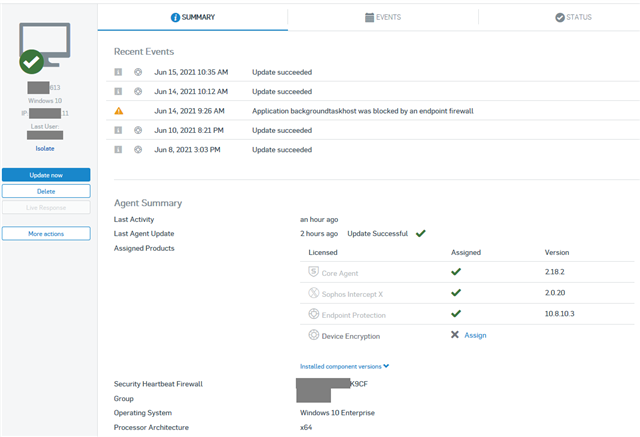The height and width of the screenshot is (437, 640).
Task: Assign Device Encryption via Assign link
Action: pyautogui.click(x=476, y=335)
